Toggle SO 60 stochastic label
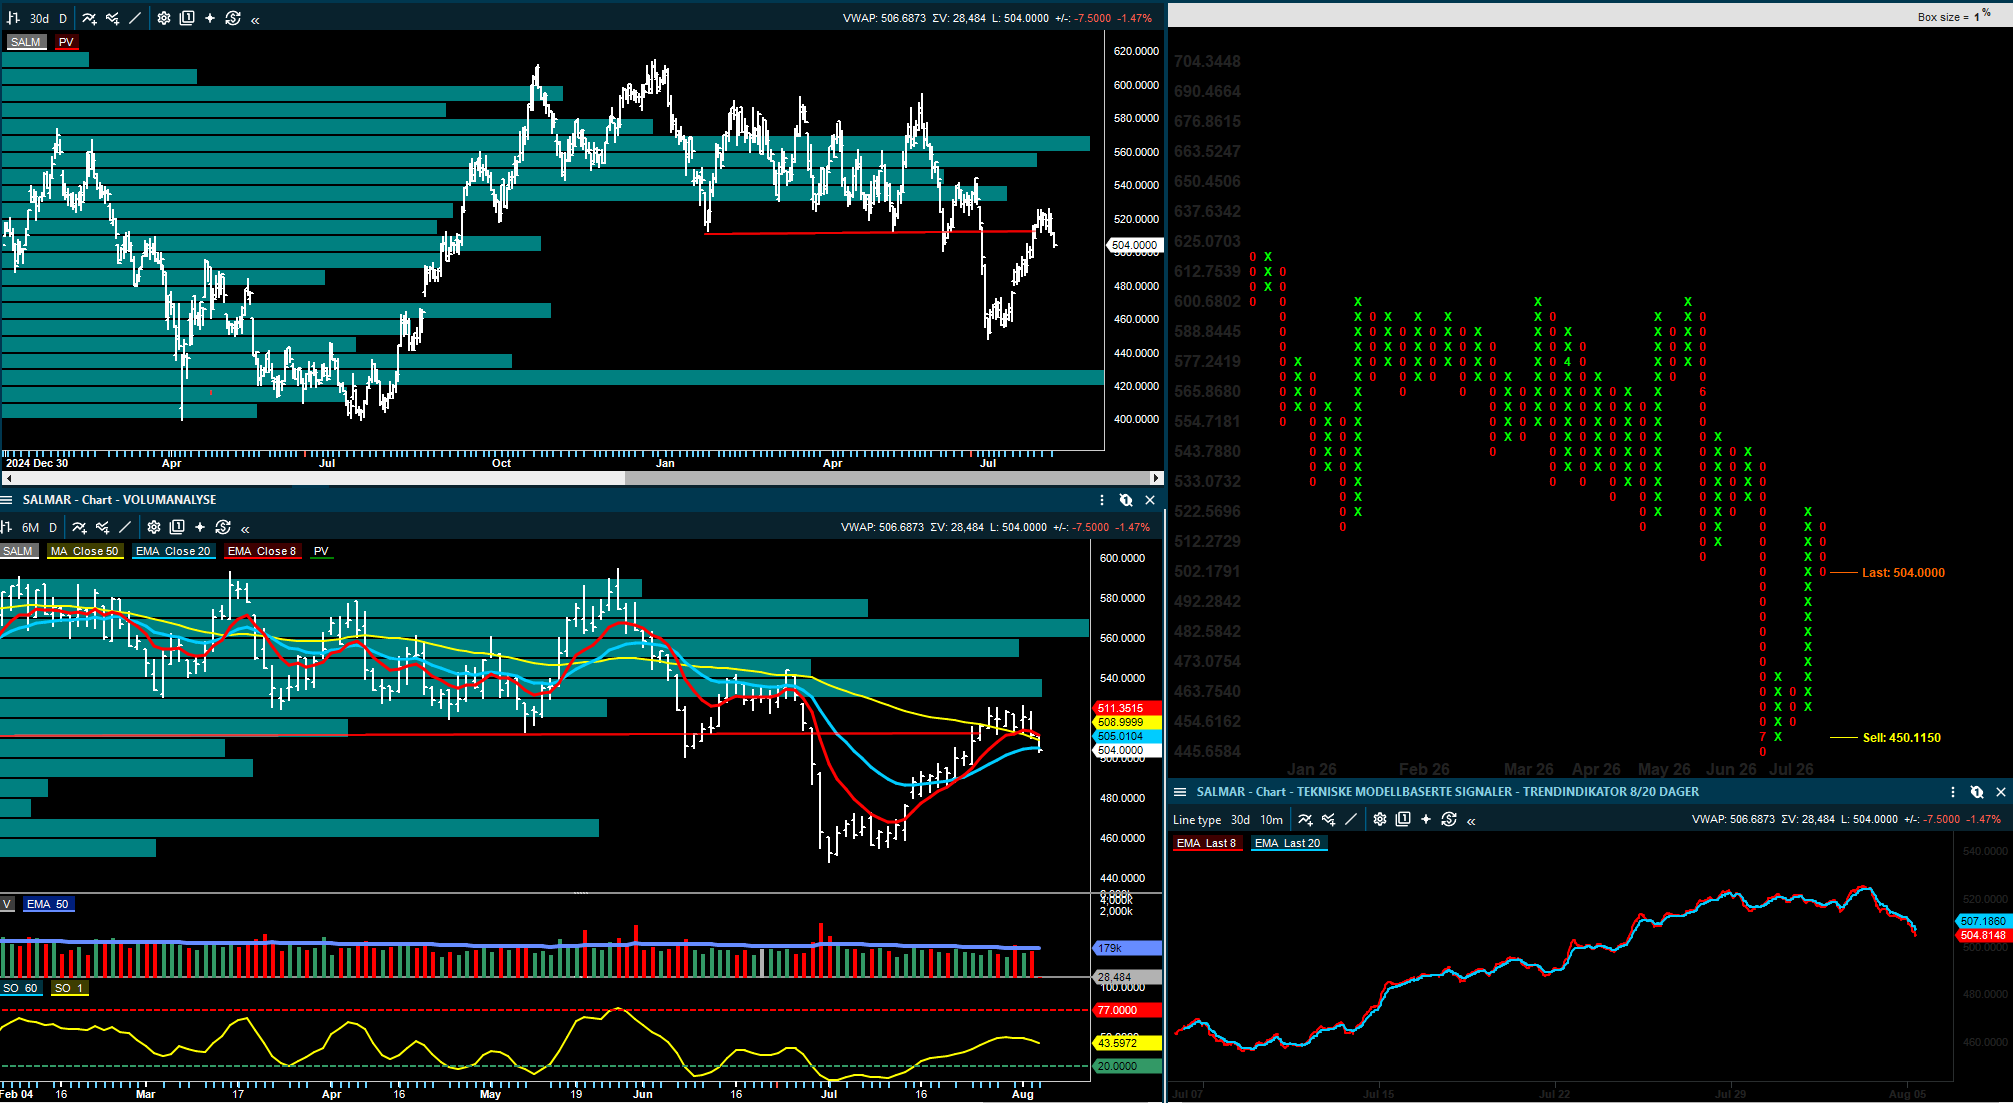This screenshot has width=2013, height=1103. (20, 988)
